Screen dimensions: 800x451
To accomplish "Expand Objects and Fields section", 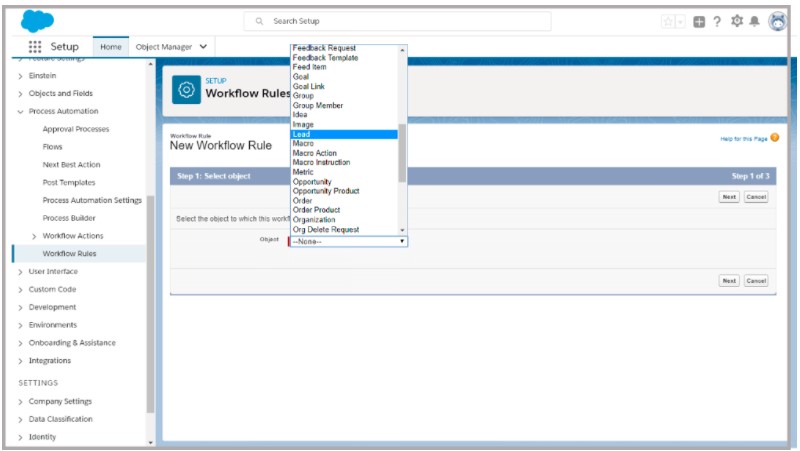I will tap(20, 94).
